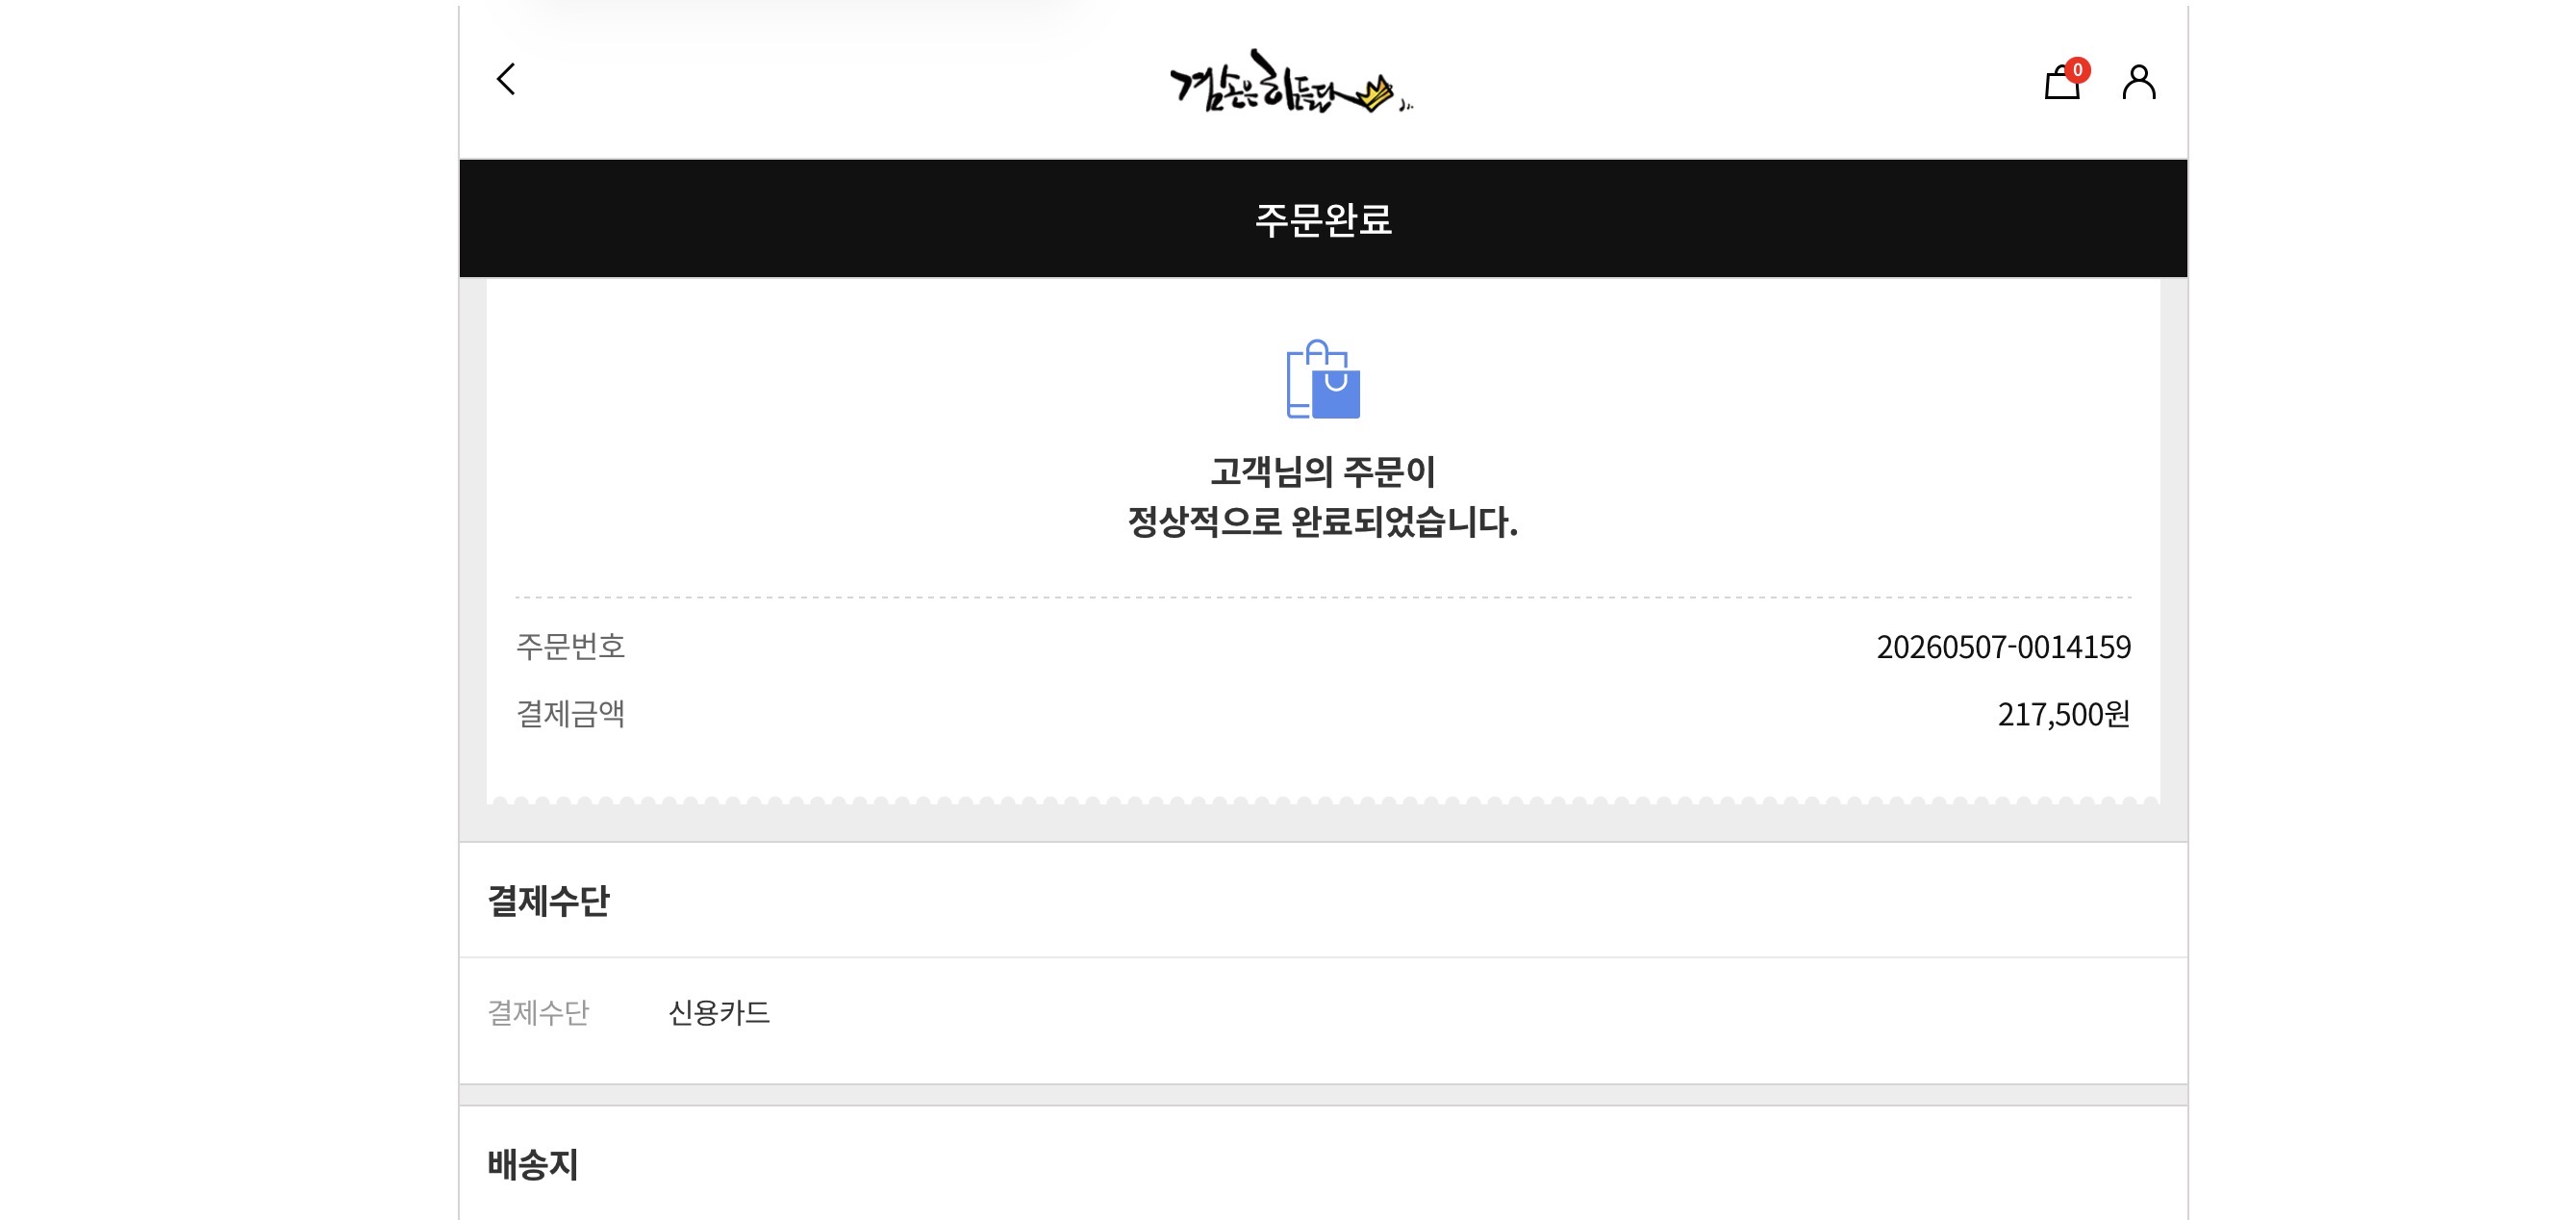2576x1220 pixels.
Task: Click the 결제금액 label
Action: point(570,714)
